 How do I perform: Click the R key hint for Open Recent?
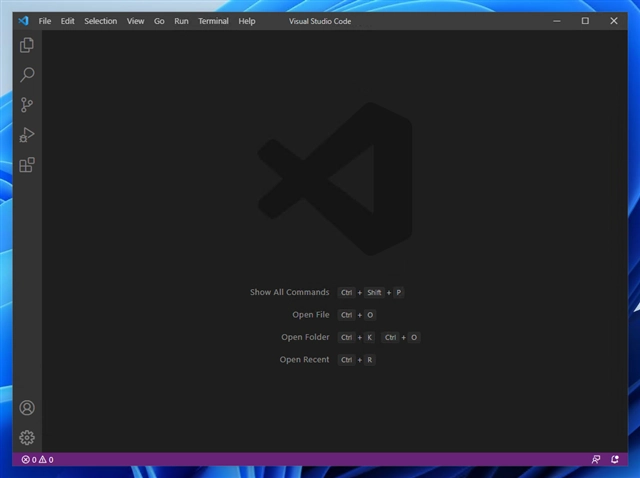[369, 360]
